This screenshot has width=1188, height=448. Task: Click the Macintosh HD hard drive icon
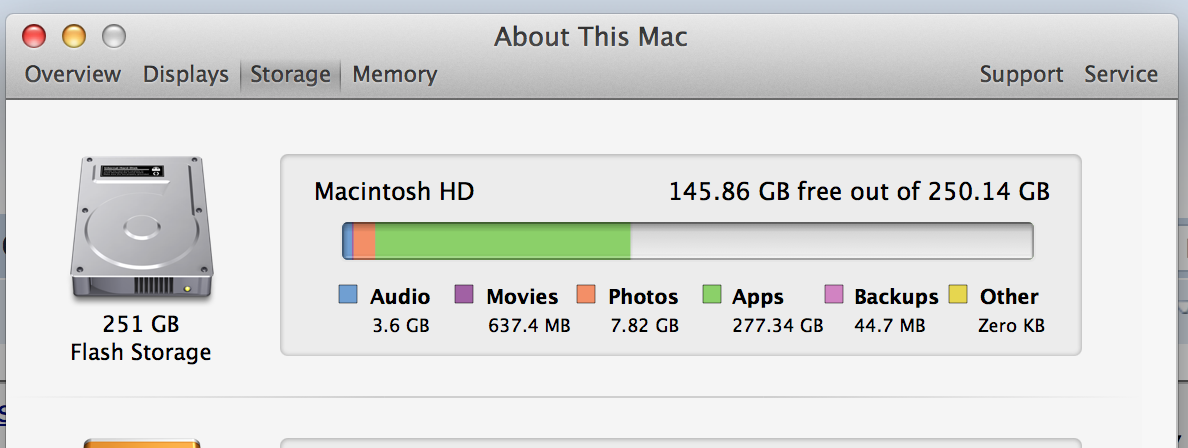point(142,228)
